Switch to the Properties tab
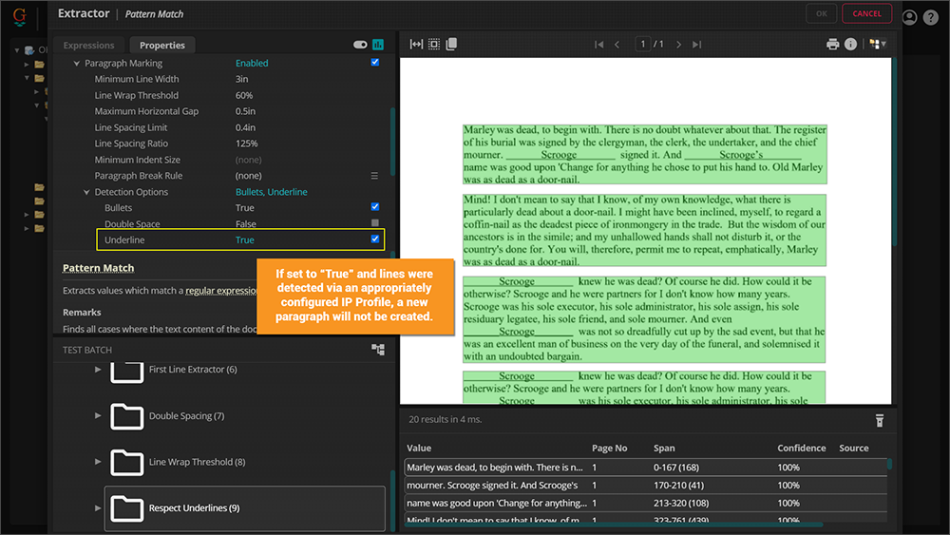 click(162, 45)
